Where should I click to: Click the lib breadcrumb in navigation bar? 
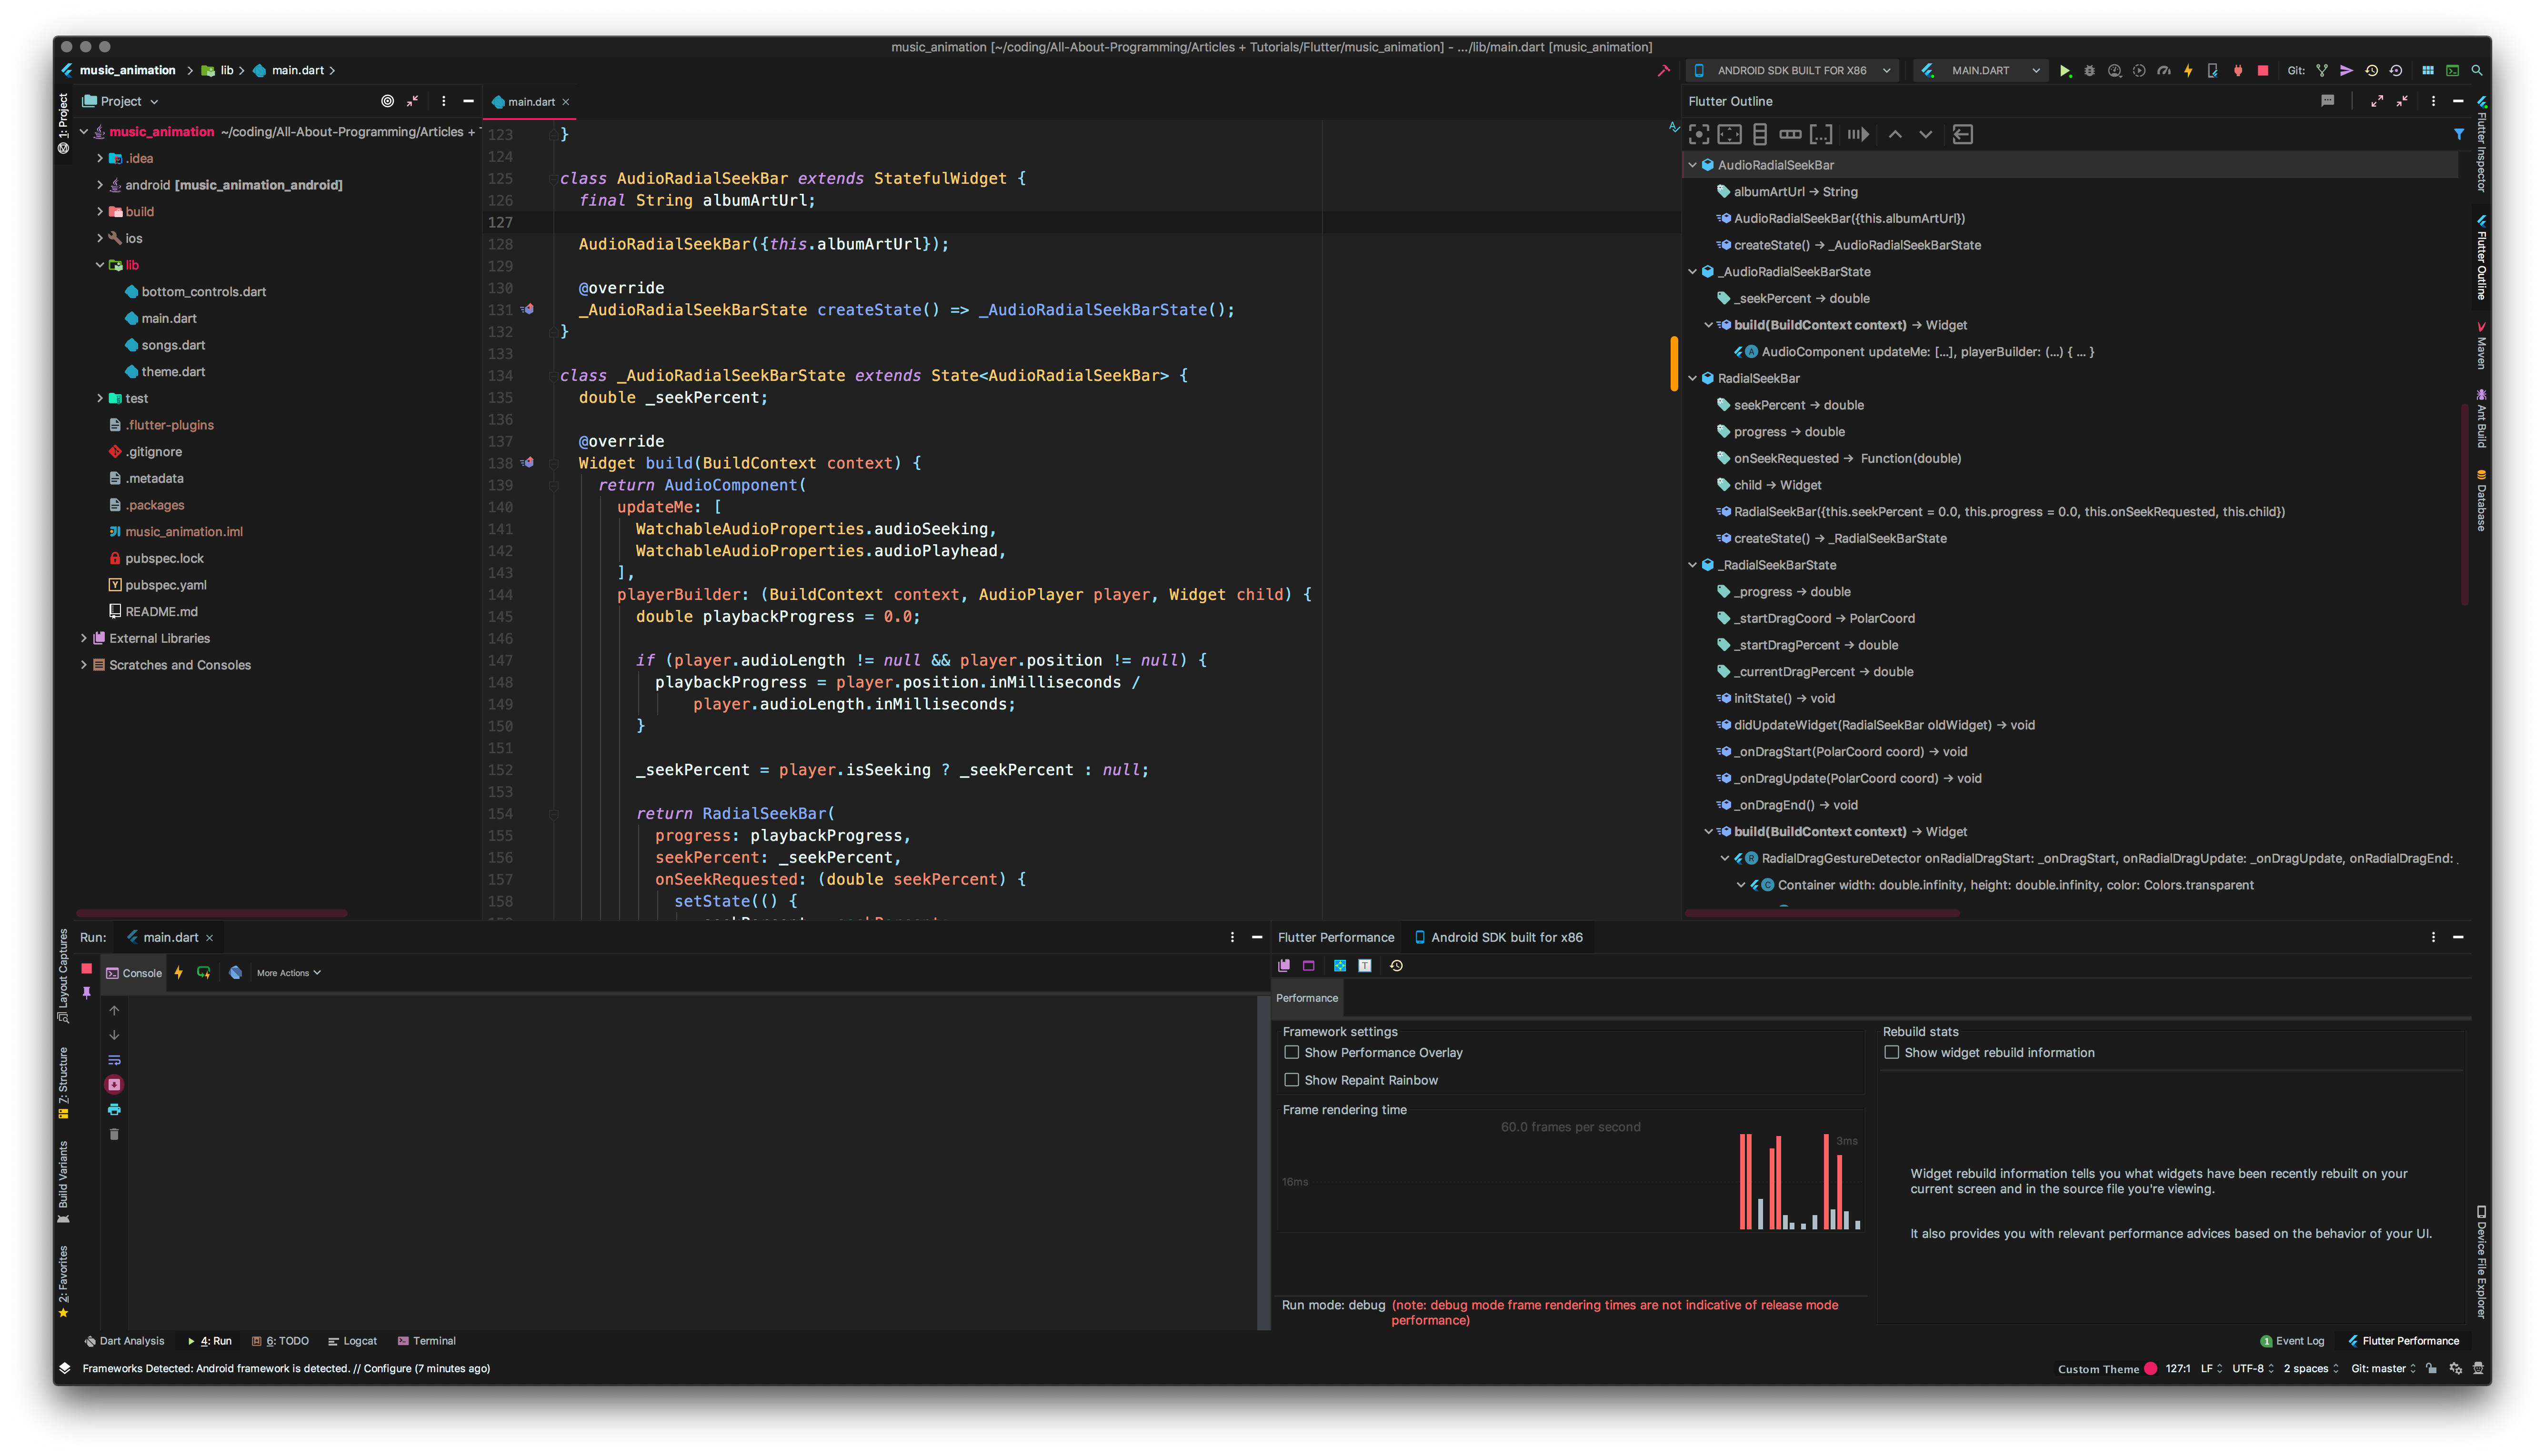[x=219, y=70]
